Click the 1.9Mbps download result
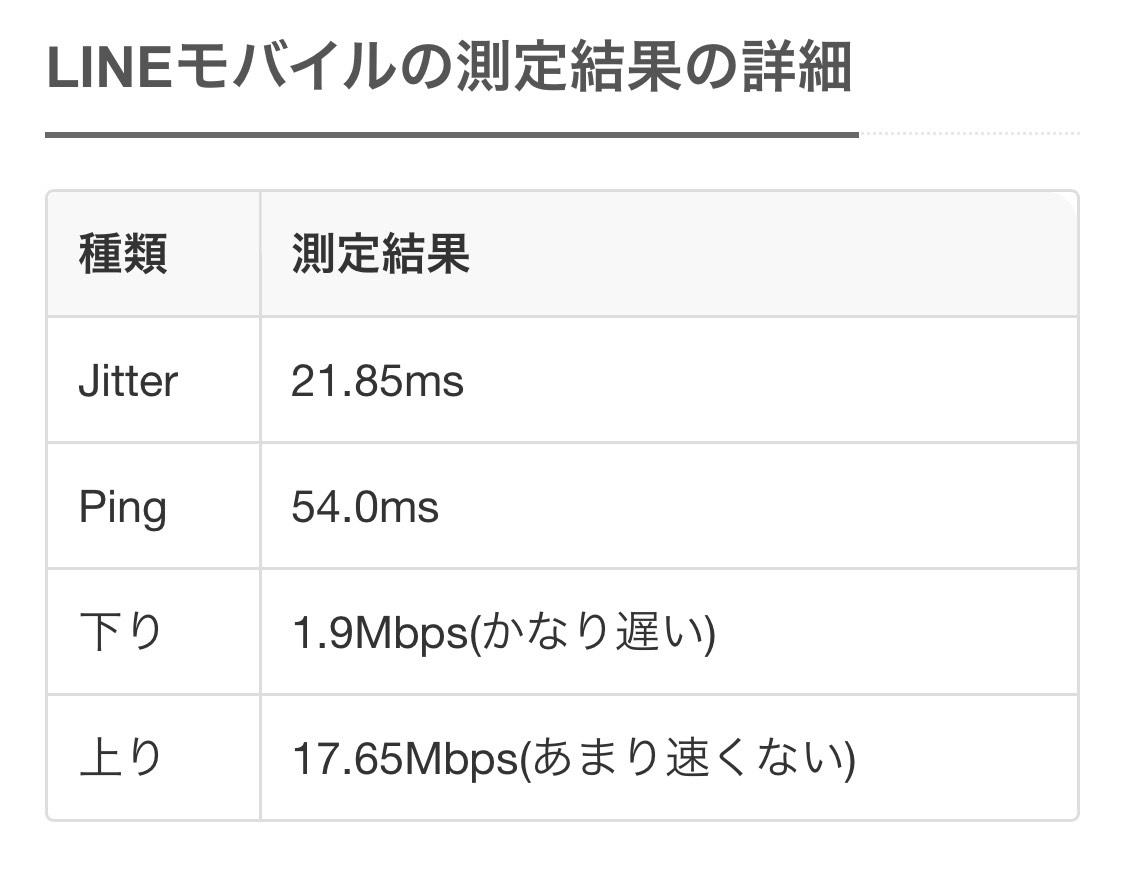This screenshot has height=874, width=1125. (380, 634)
